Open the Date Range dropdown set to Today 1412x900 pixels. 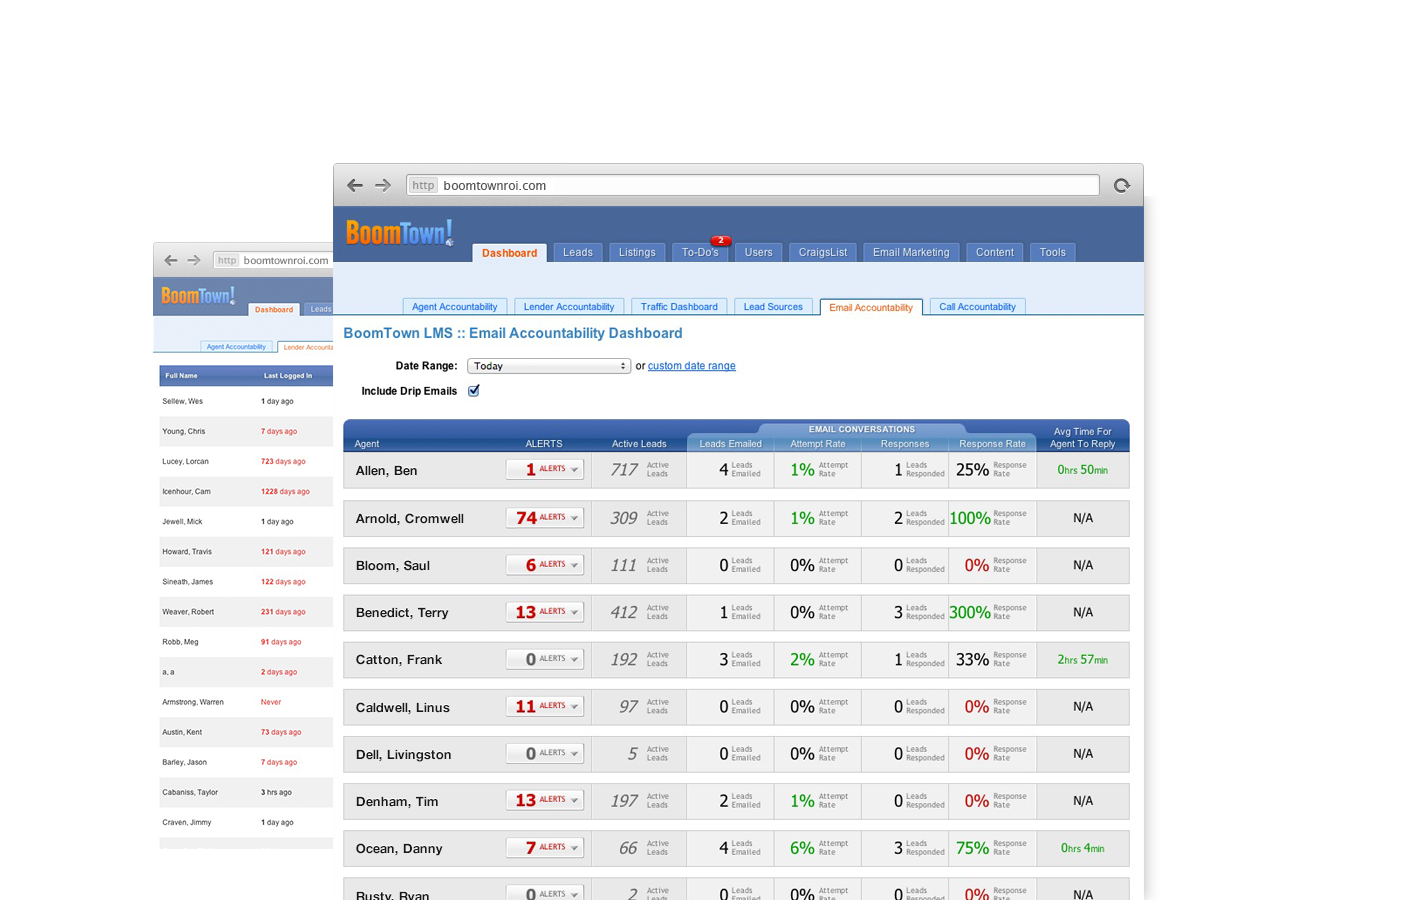click(549, 366)
